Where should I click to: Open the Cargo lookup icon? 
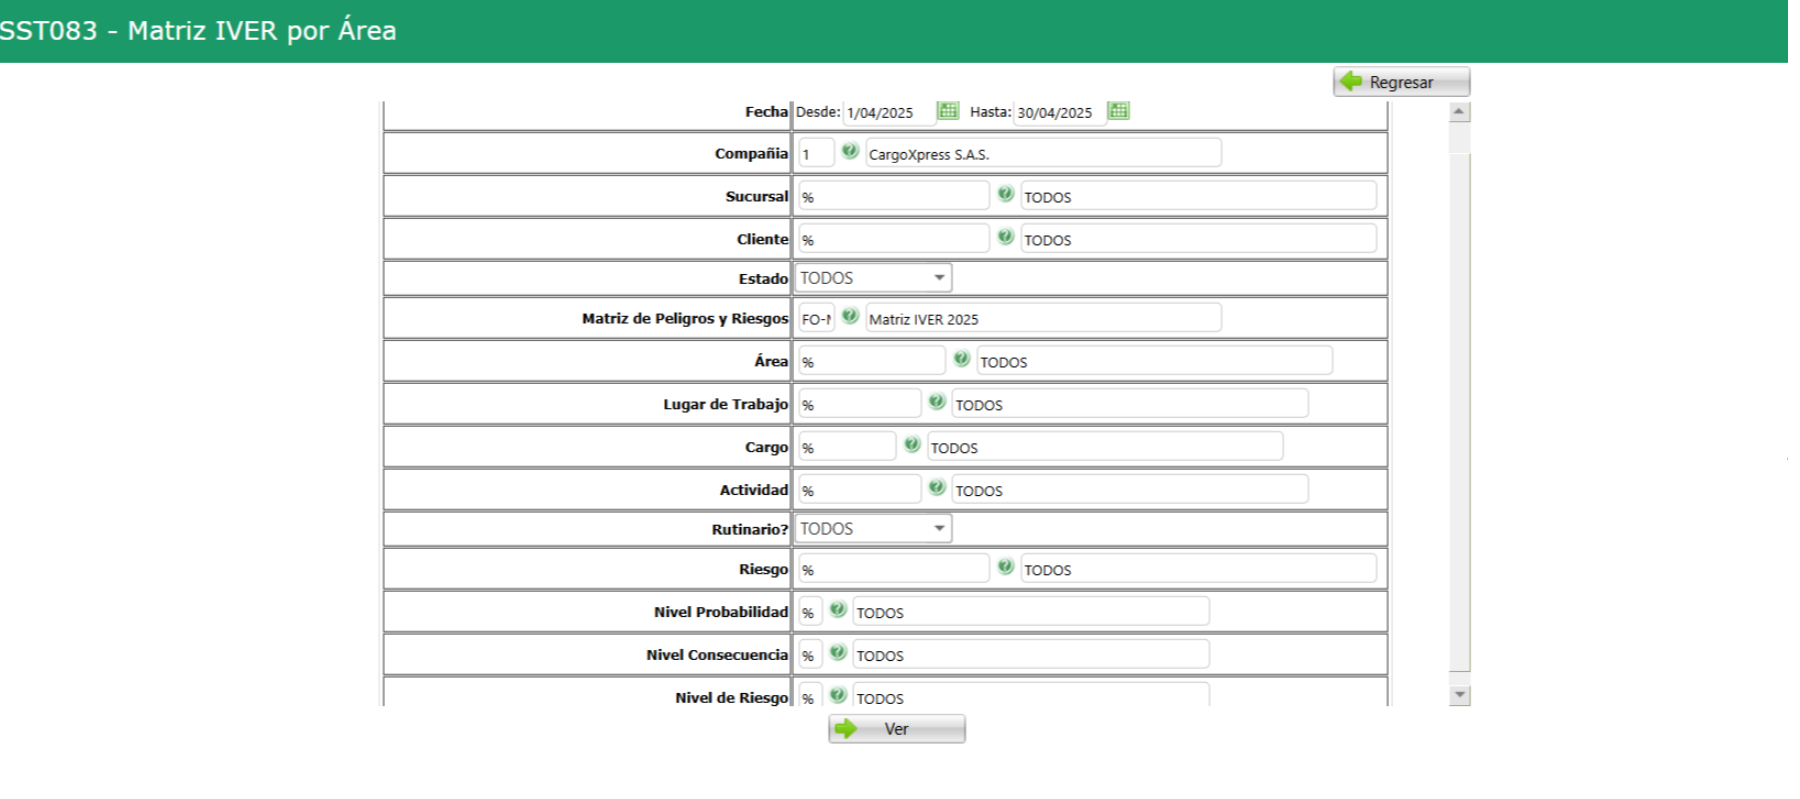912,445
